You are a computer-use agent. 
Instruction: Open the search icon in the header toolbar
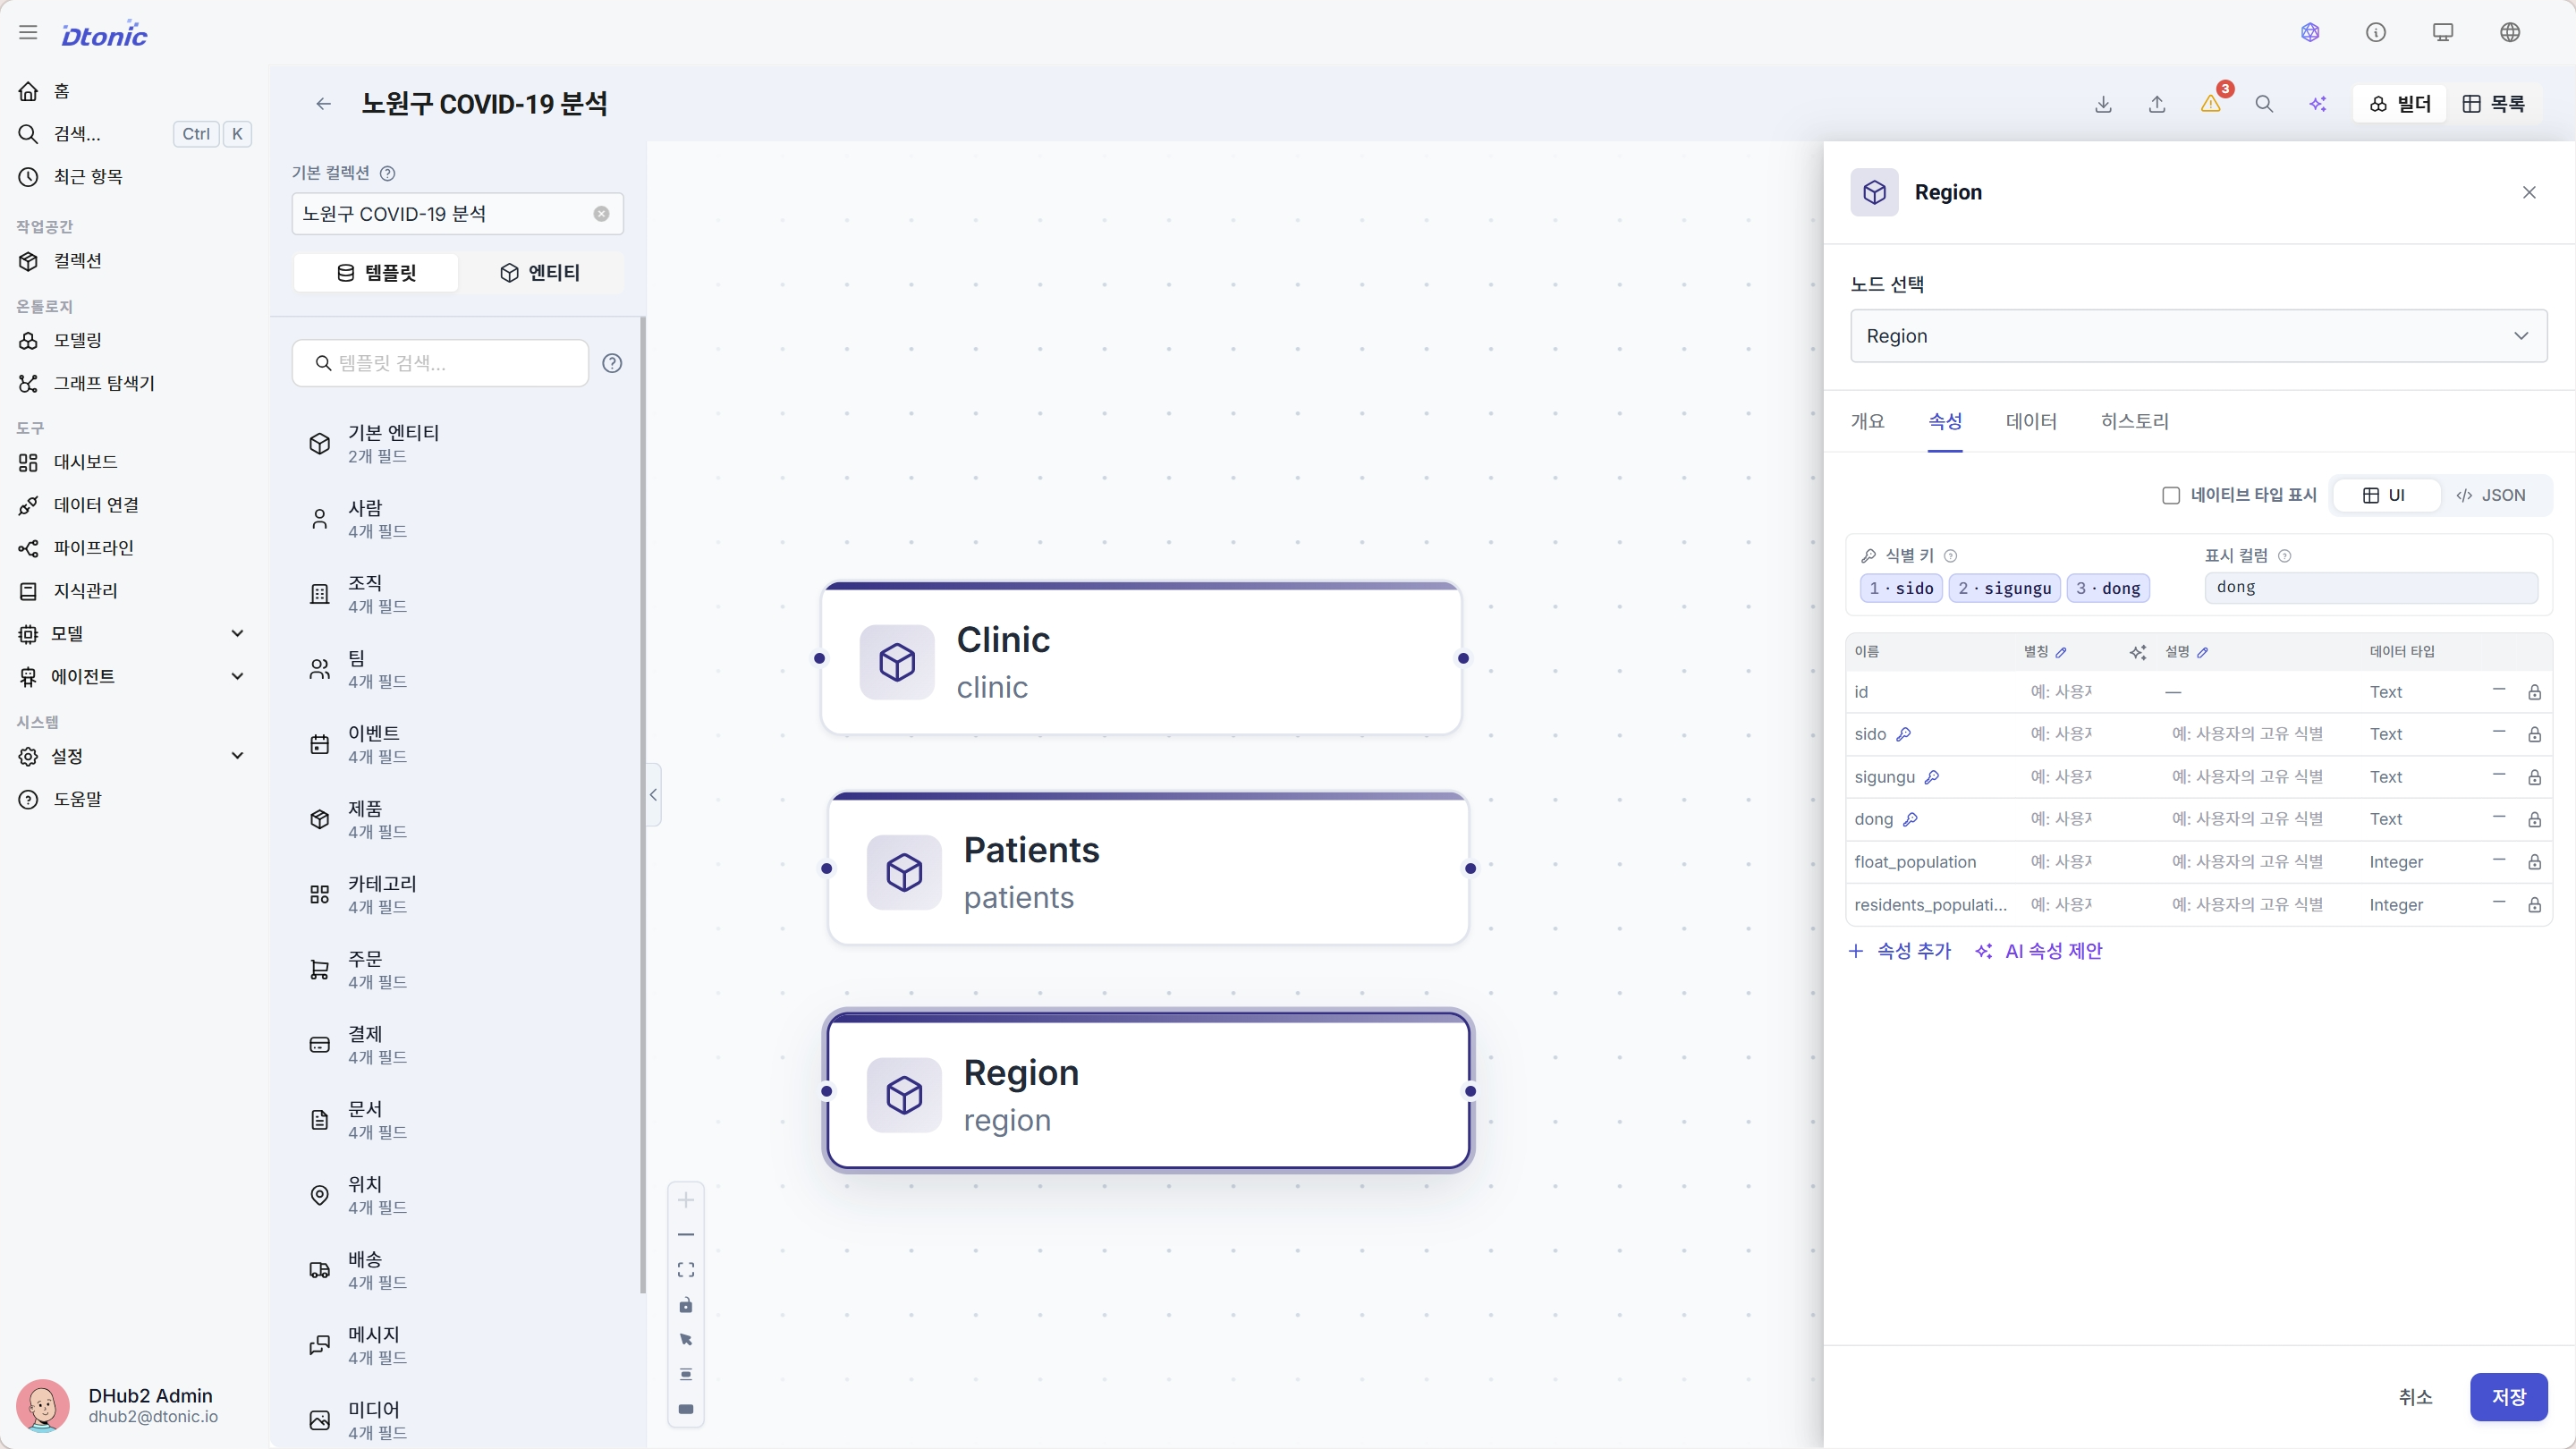pyautogui.click(x=2264, y=104)
